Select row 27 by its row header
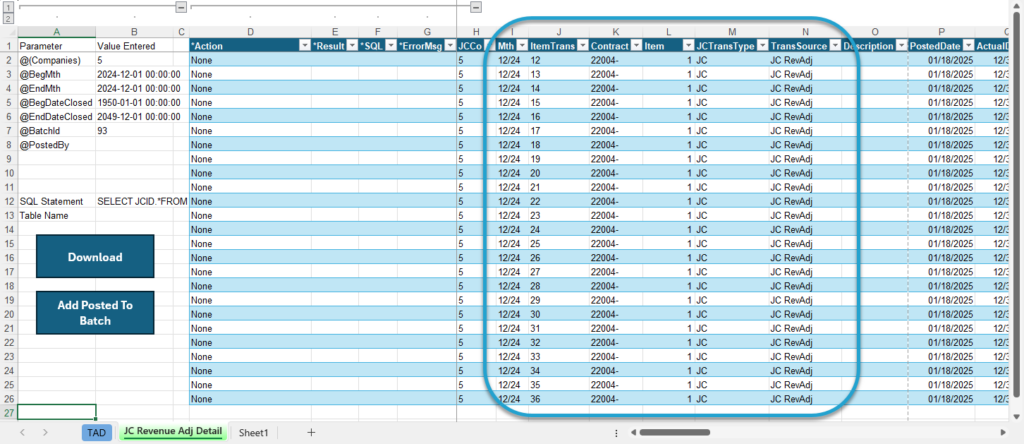 point(8,413)
